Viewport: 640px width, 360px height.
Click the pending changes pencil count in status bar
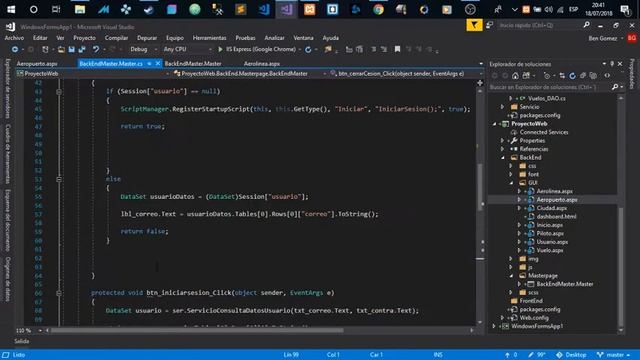coord(536,355)
